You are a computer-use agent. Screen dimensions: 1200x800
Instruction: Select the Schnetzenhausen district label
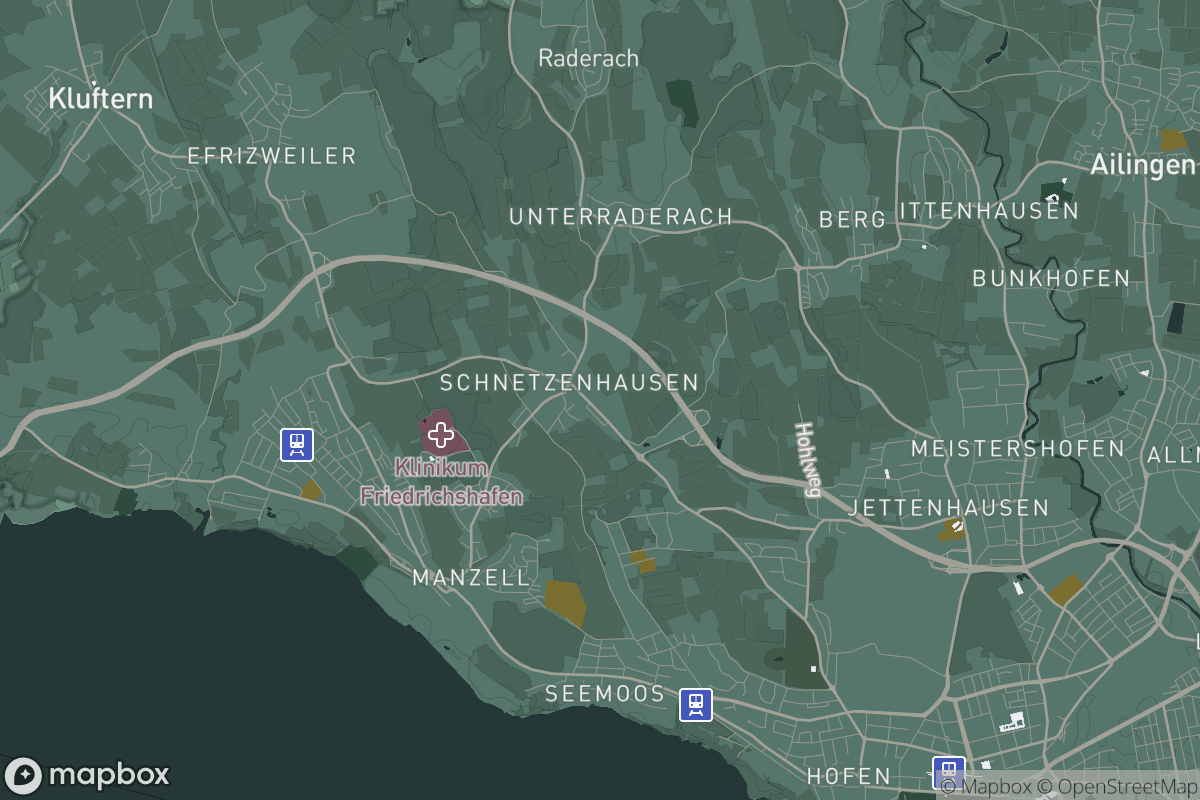coord(568,382)
